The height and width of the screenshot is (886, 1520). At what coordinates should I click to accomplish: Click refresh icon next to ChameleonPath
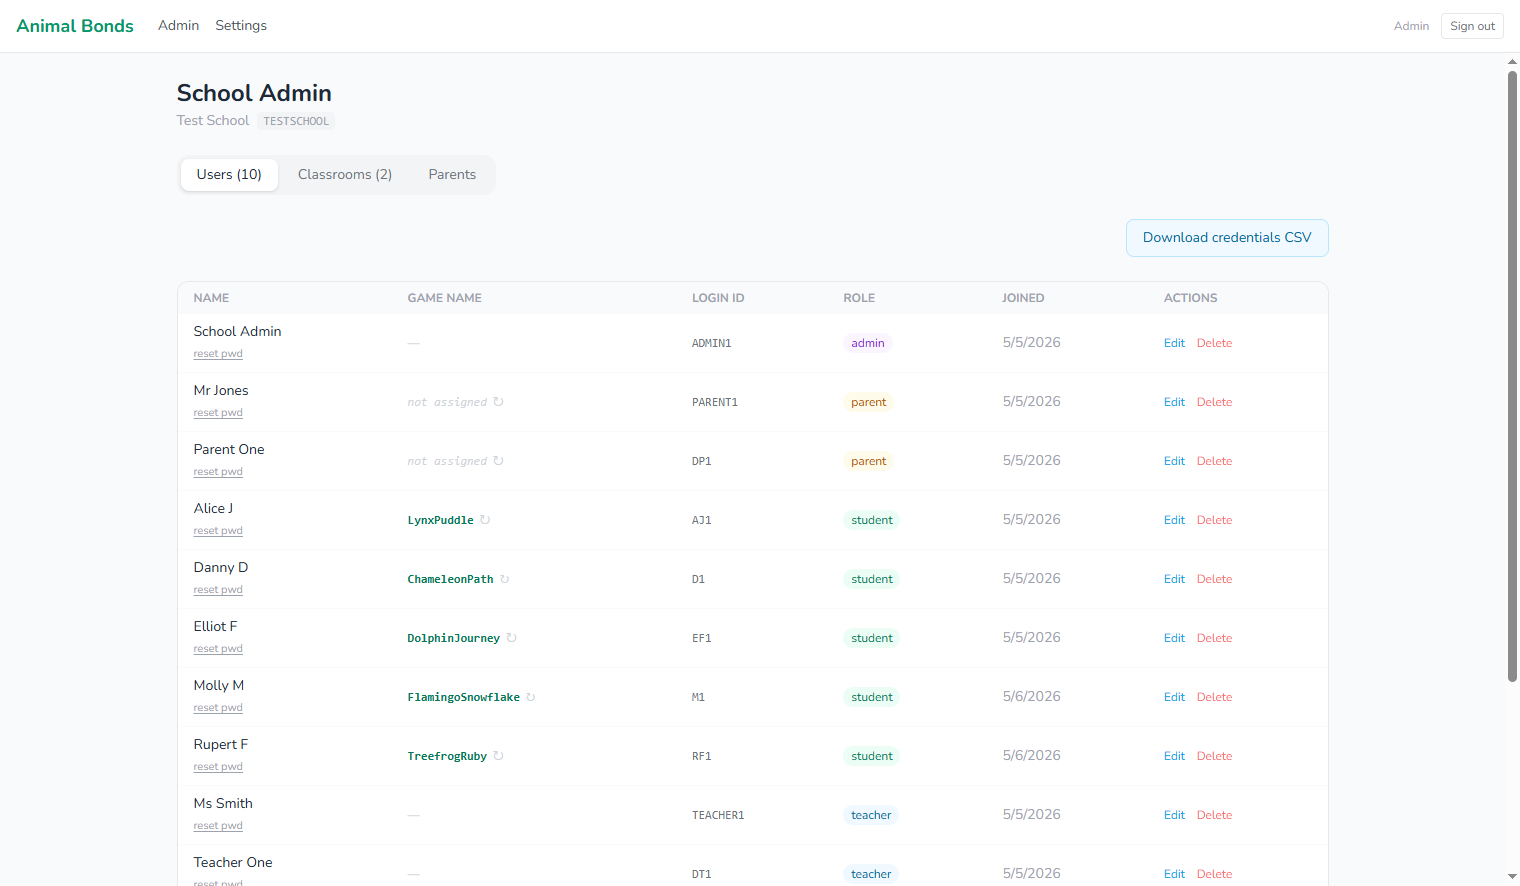point(505,579)
